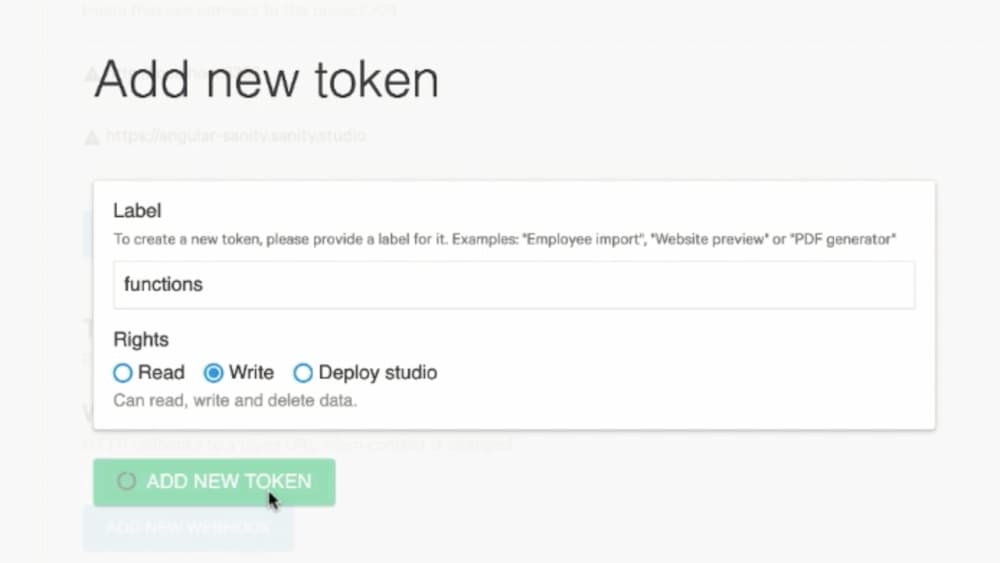
Task: Click the "Can read, write and delete data." description
Action: [x=235, y=401]
